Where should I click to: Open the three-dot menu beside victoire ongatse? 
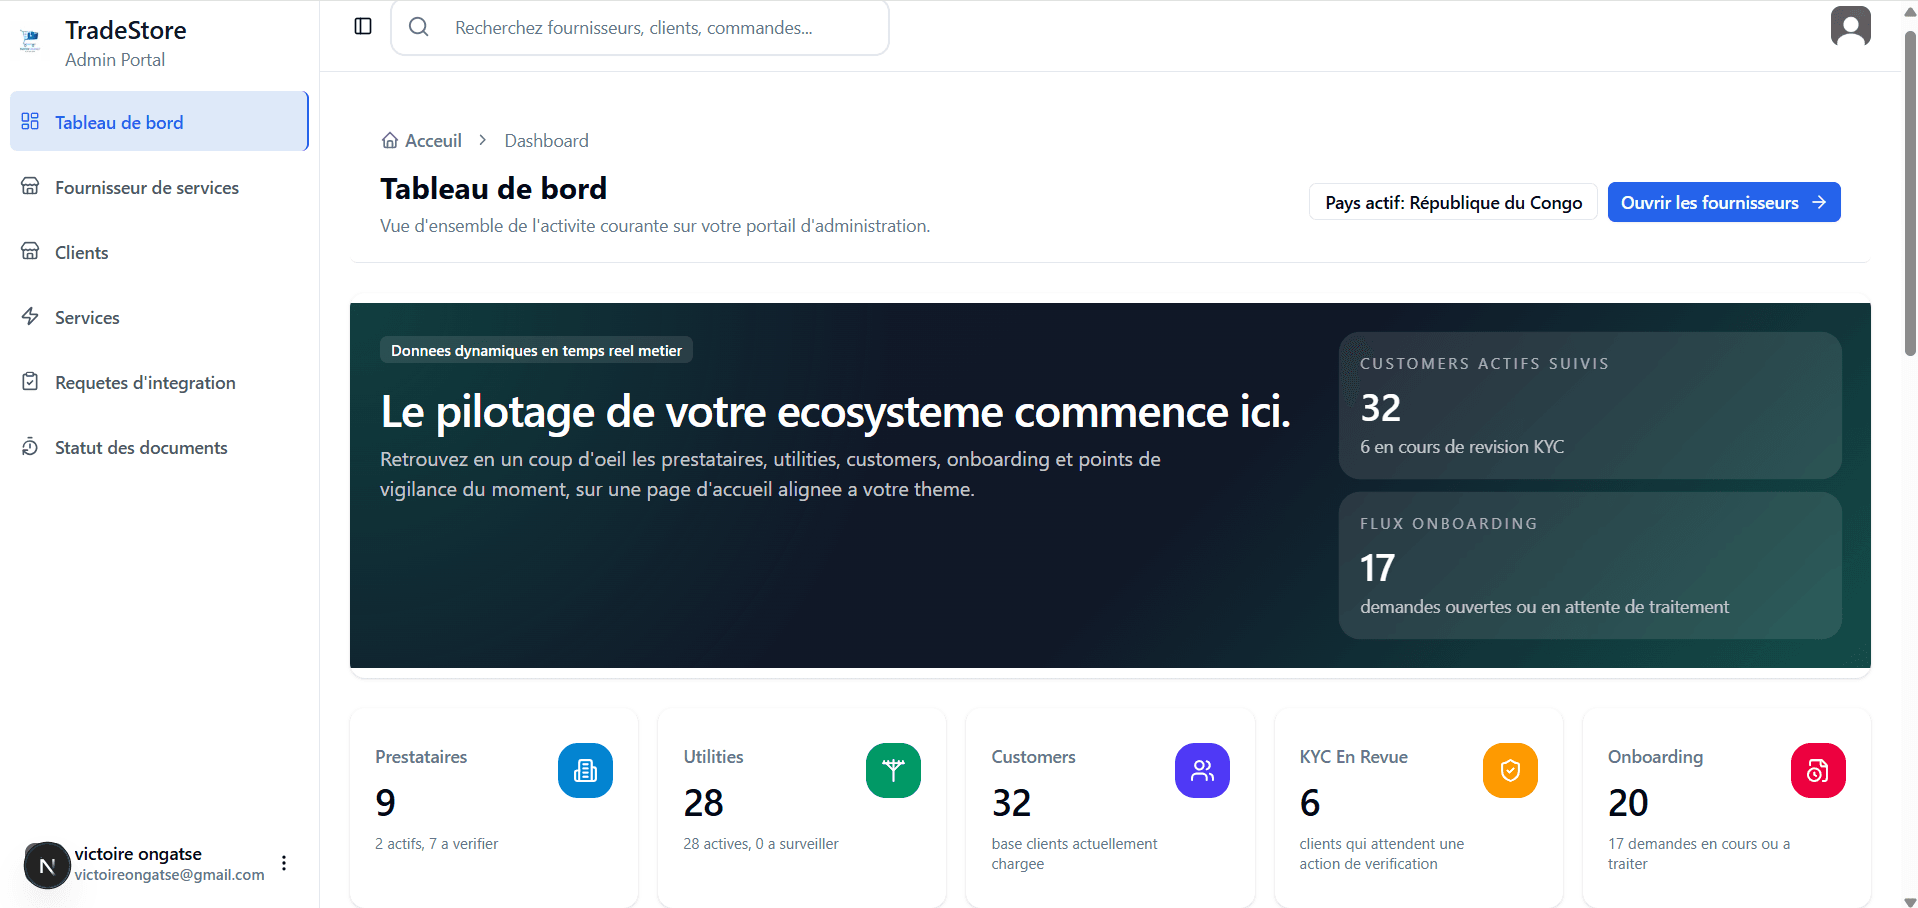pos(284,863)
